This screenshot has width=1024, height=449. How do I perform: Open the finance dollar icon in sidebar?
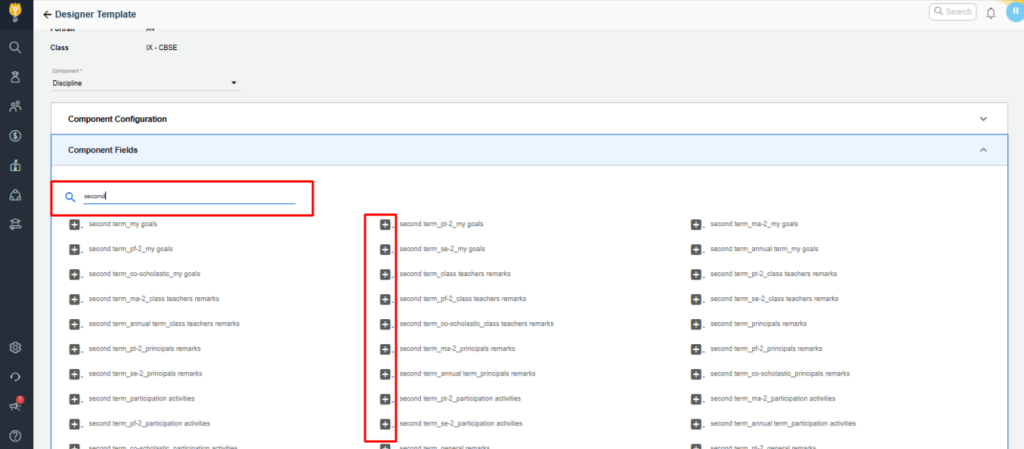pyautogui.click(x=15, y=135)
